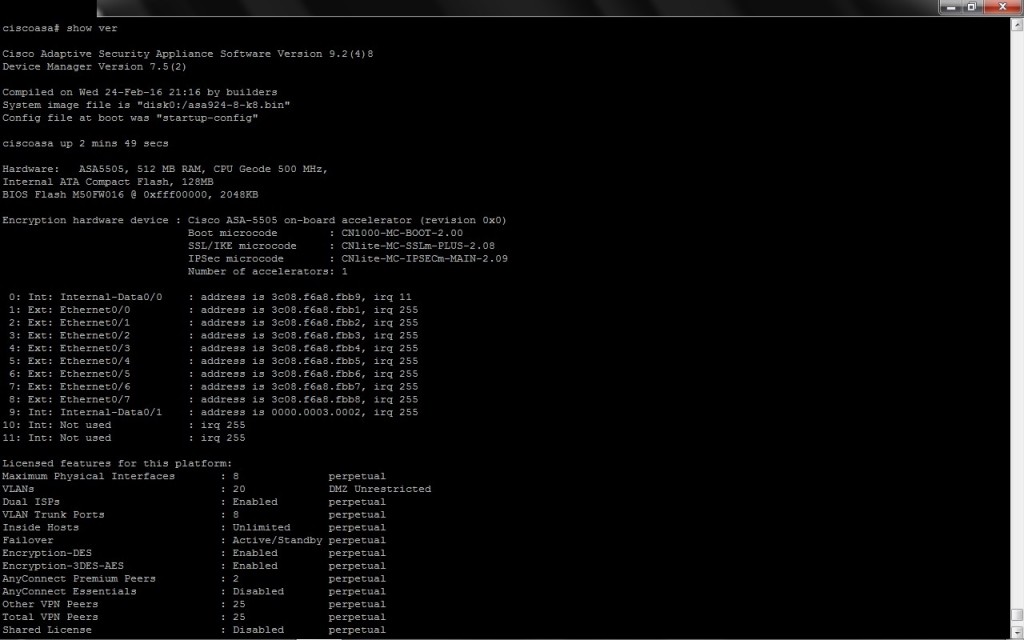Click the 'Active/Standby' failover value
The height and width of the screenshot is (640, 1024).
click(x=278, y=540)
